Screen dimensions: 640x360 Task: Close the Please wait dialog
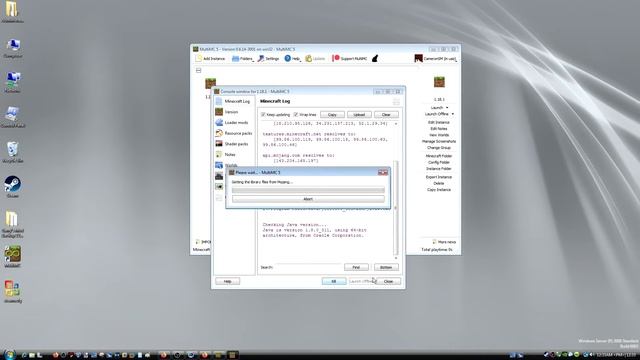pos(383,173)
